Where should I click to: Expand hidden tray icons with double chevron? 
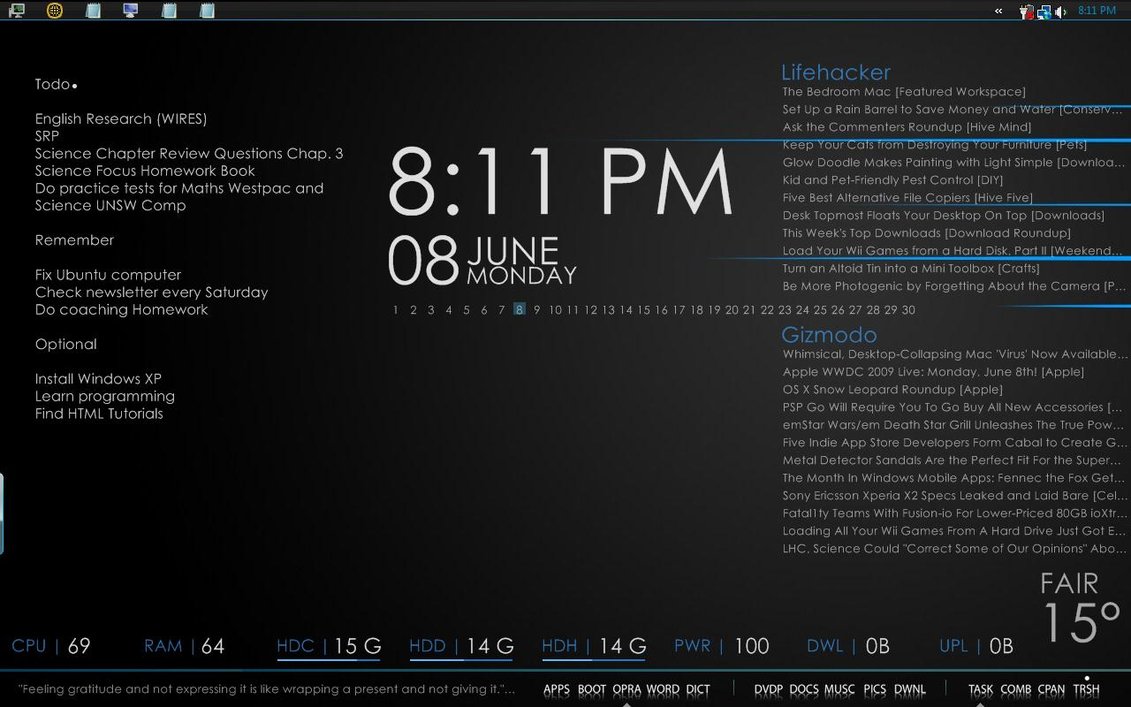(998, 11)
